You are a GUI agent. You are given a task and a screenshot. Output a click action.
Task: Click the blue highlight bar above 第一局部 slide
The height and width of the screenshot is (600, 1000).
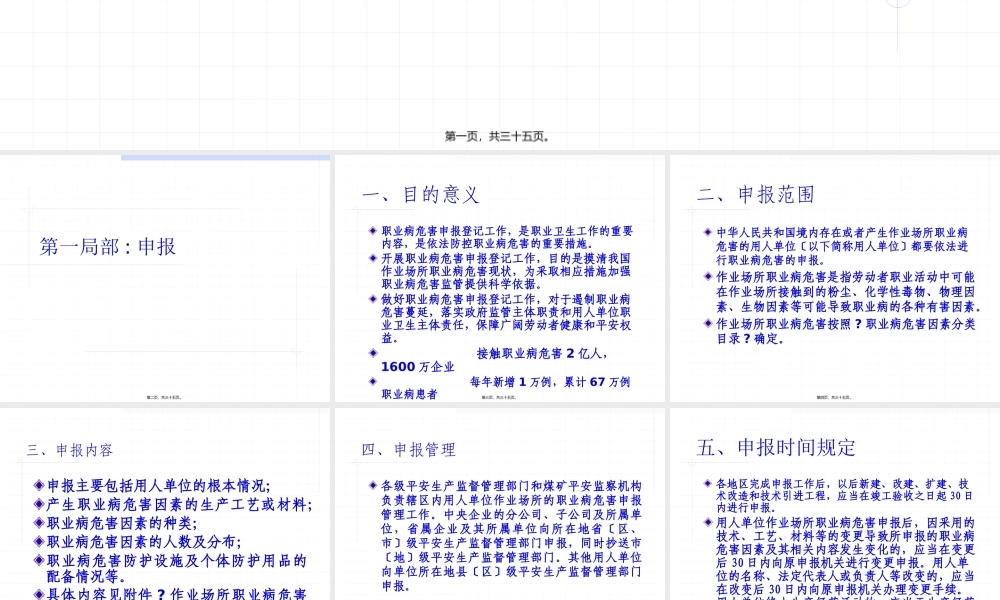pos(225,156)
